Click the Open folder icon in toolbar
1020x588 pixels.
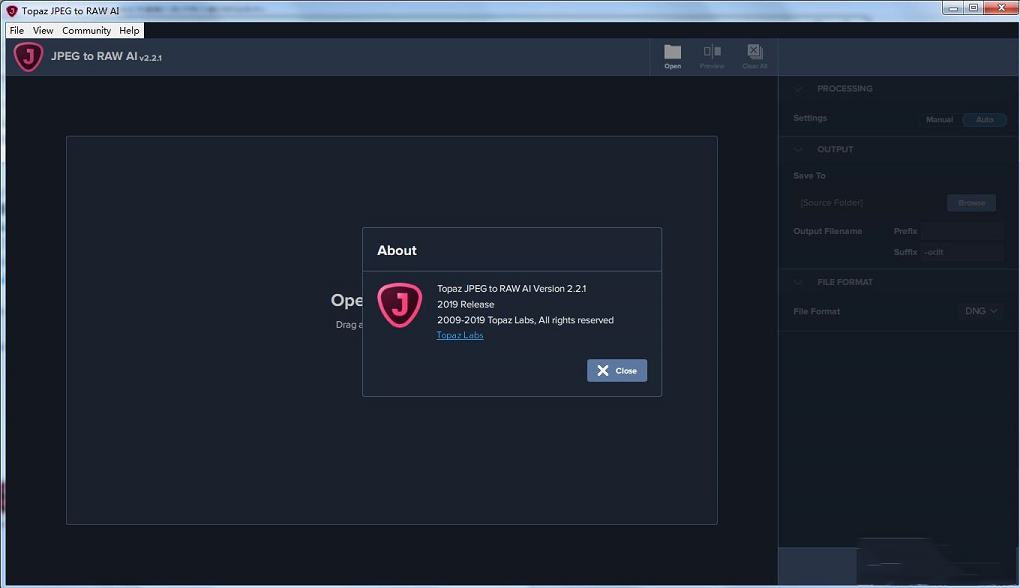(672, 54)
